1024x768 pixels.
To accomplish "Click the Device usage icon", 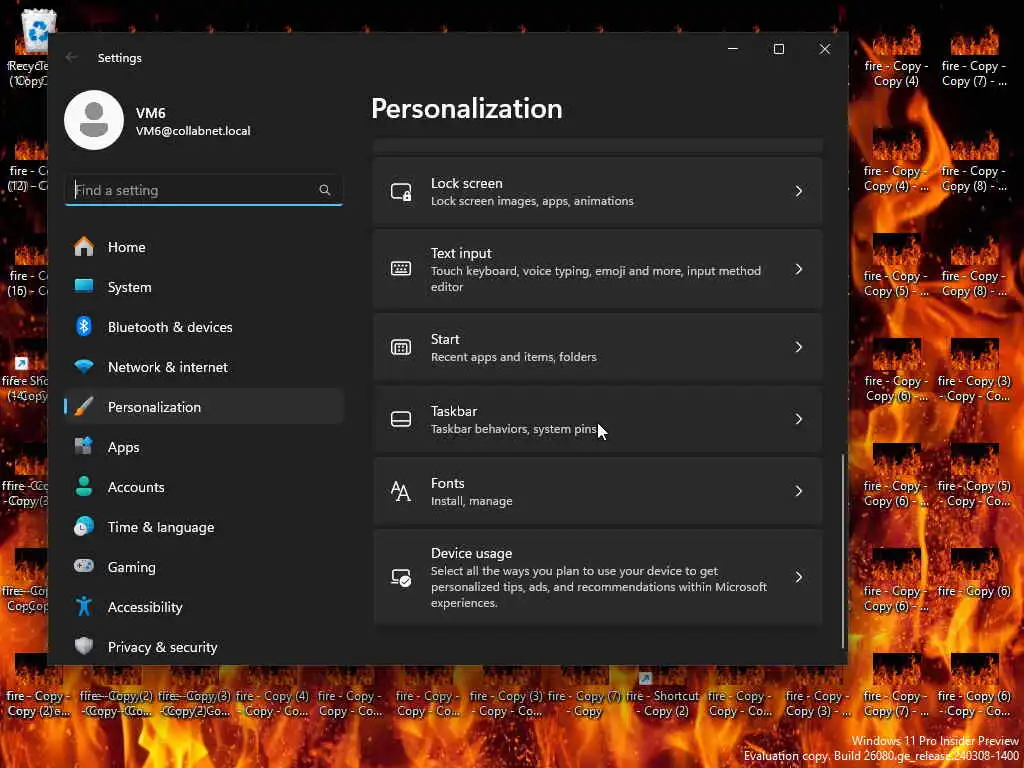I will tap(401, 577).
